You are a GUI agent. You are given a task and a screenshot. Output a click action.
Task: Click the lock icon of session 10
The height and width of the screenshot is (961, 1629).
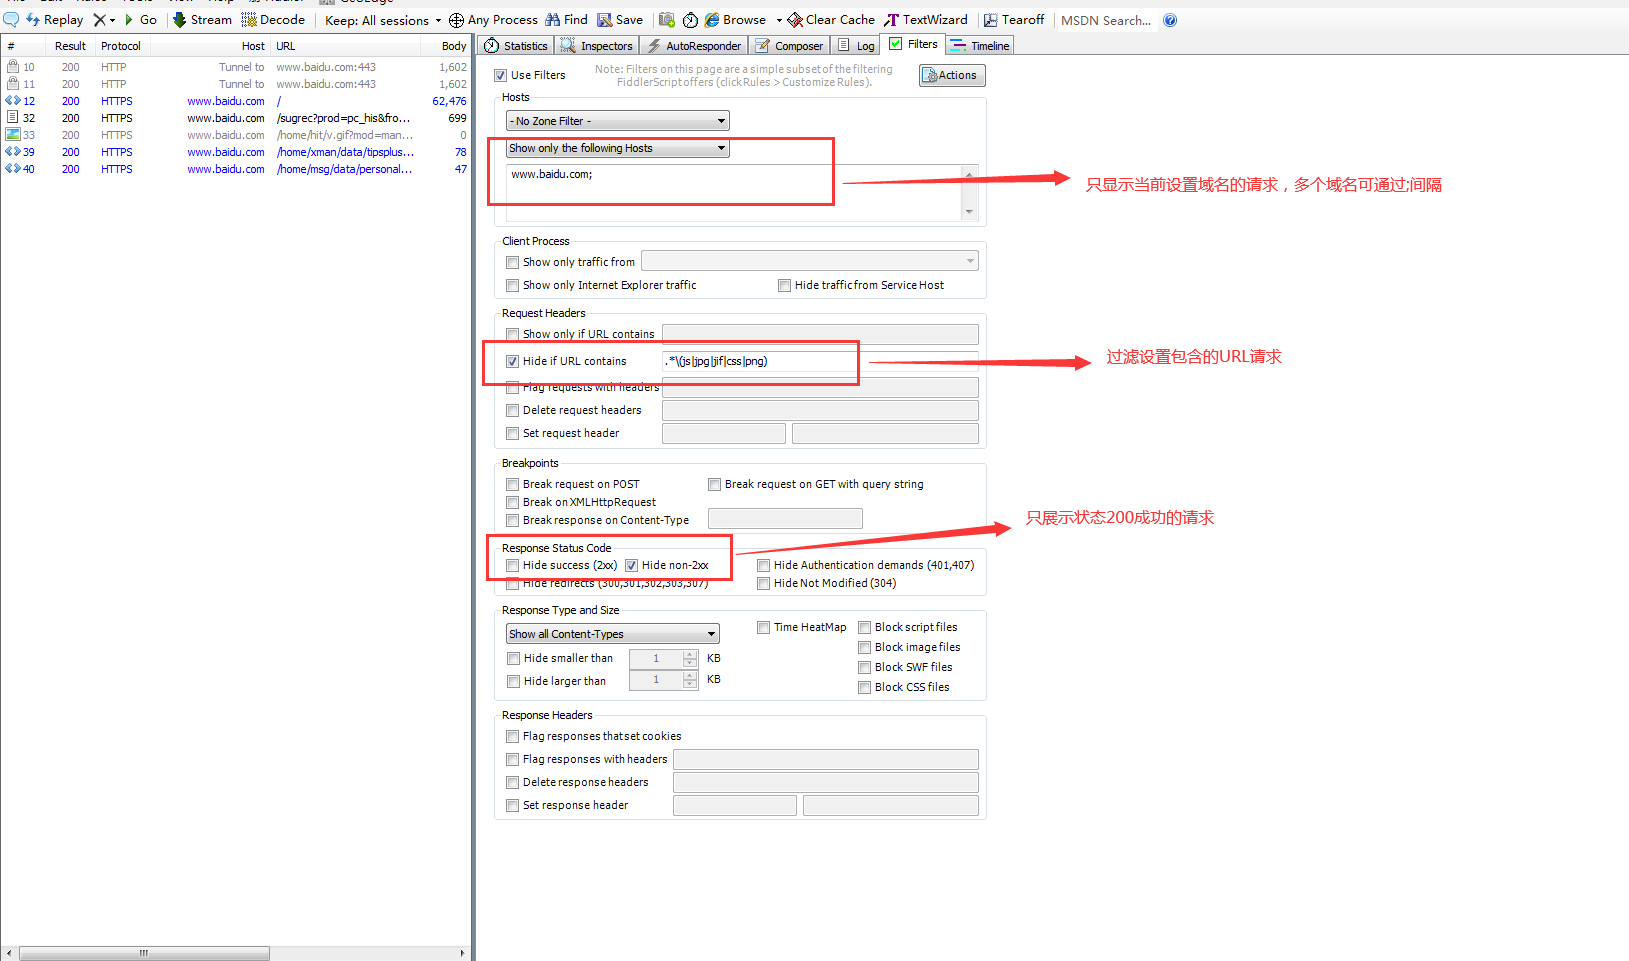coord(13,67)
